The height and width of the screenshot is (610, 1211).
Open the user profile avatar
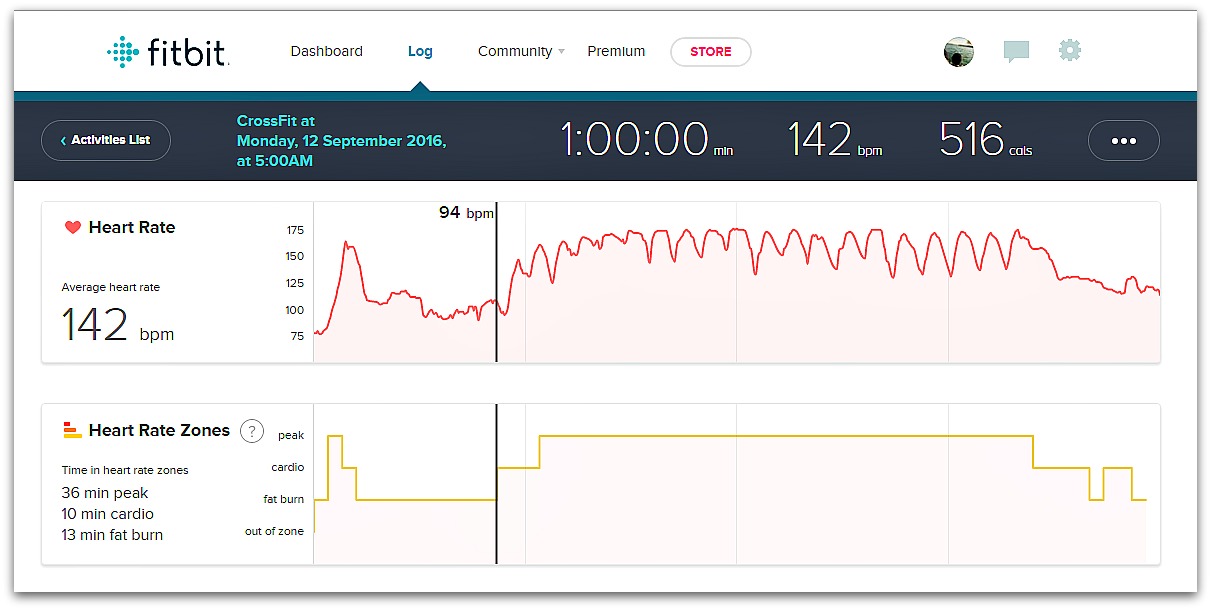tap(958, 52)
